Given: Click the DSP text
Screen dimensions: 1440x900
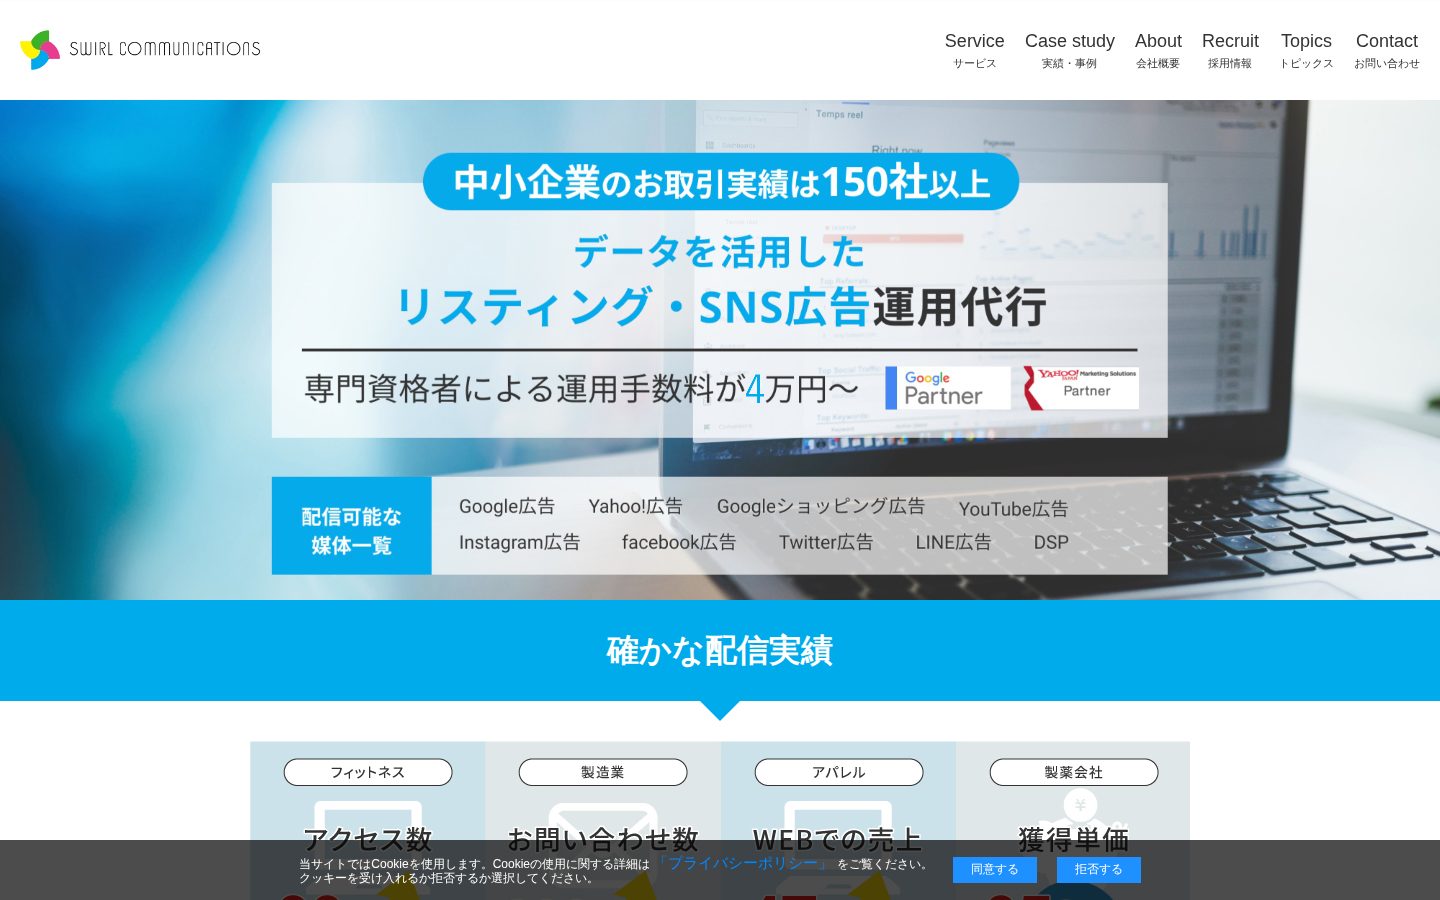Looking at the screenshot, I should click(x=1051, y=542).
